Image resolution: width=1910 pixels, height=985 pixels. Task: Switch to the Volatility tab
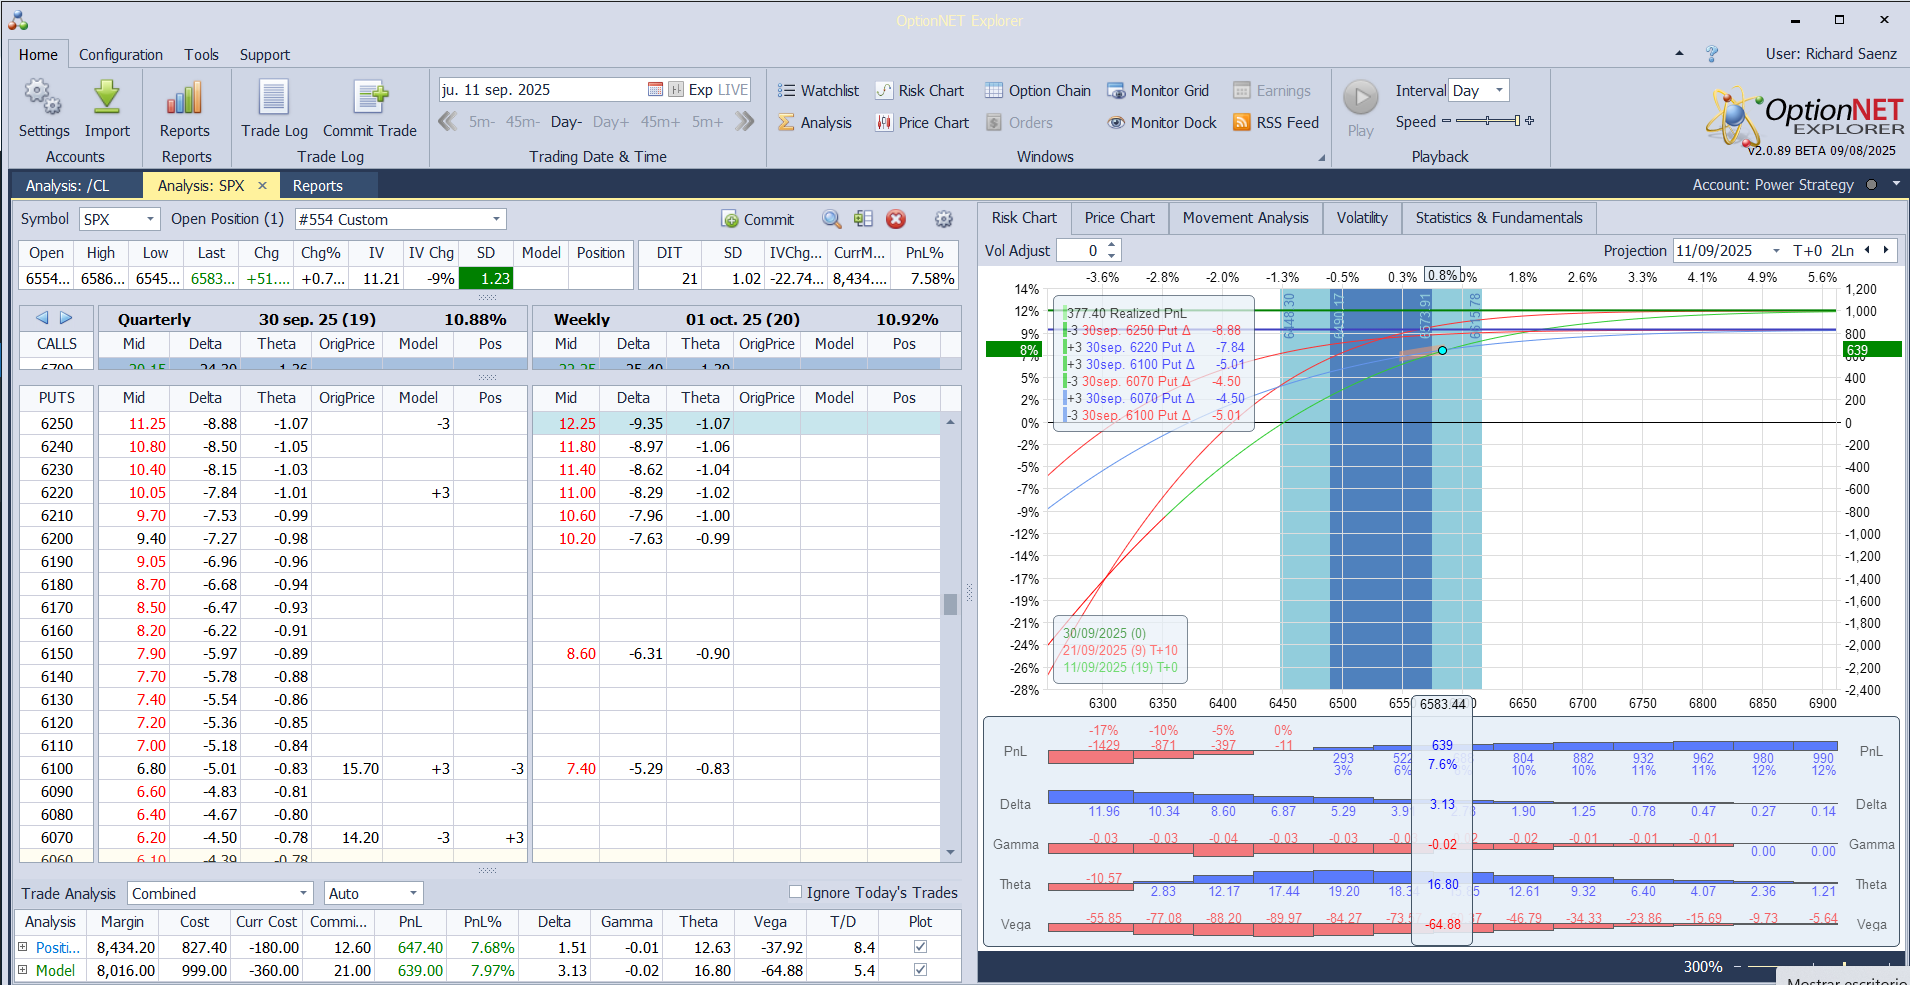click(x=1362, y=218)
